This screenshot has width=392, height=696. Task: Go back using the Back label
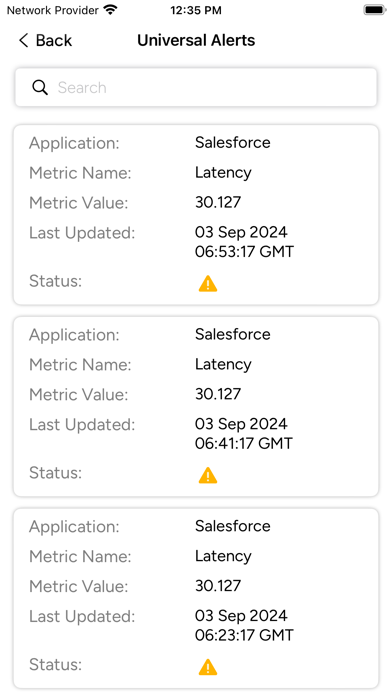54,40
